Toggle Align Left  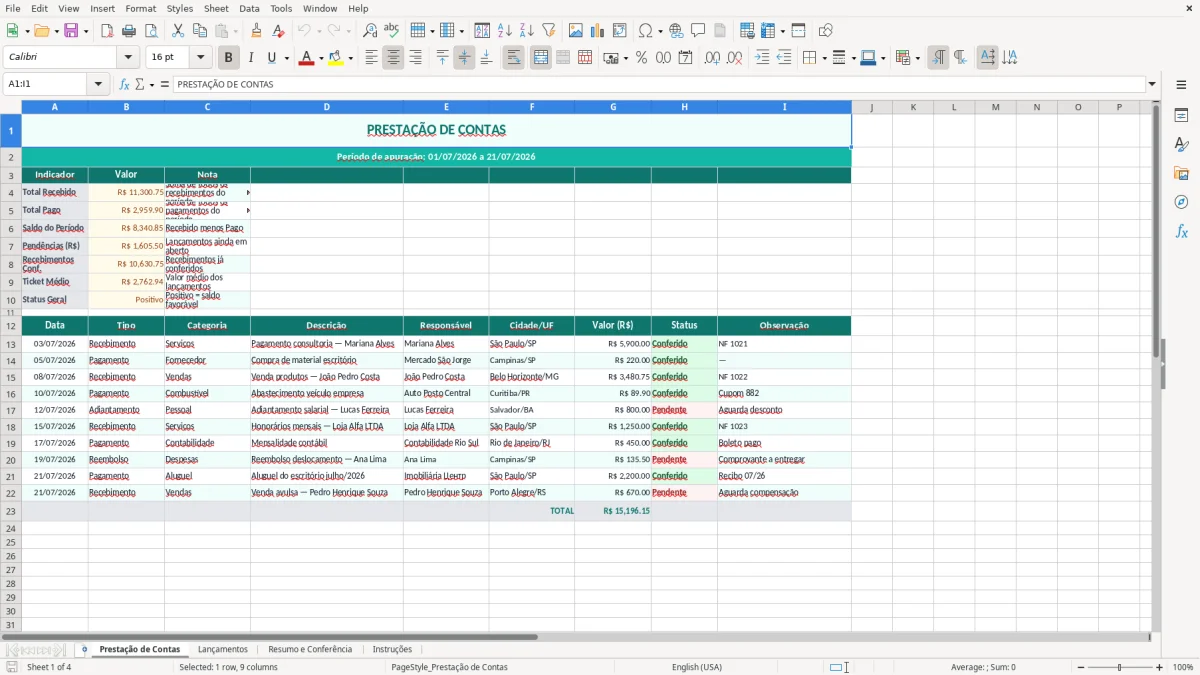(x=371, y=58)
